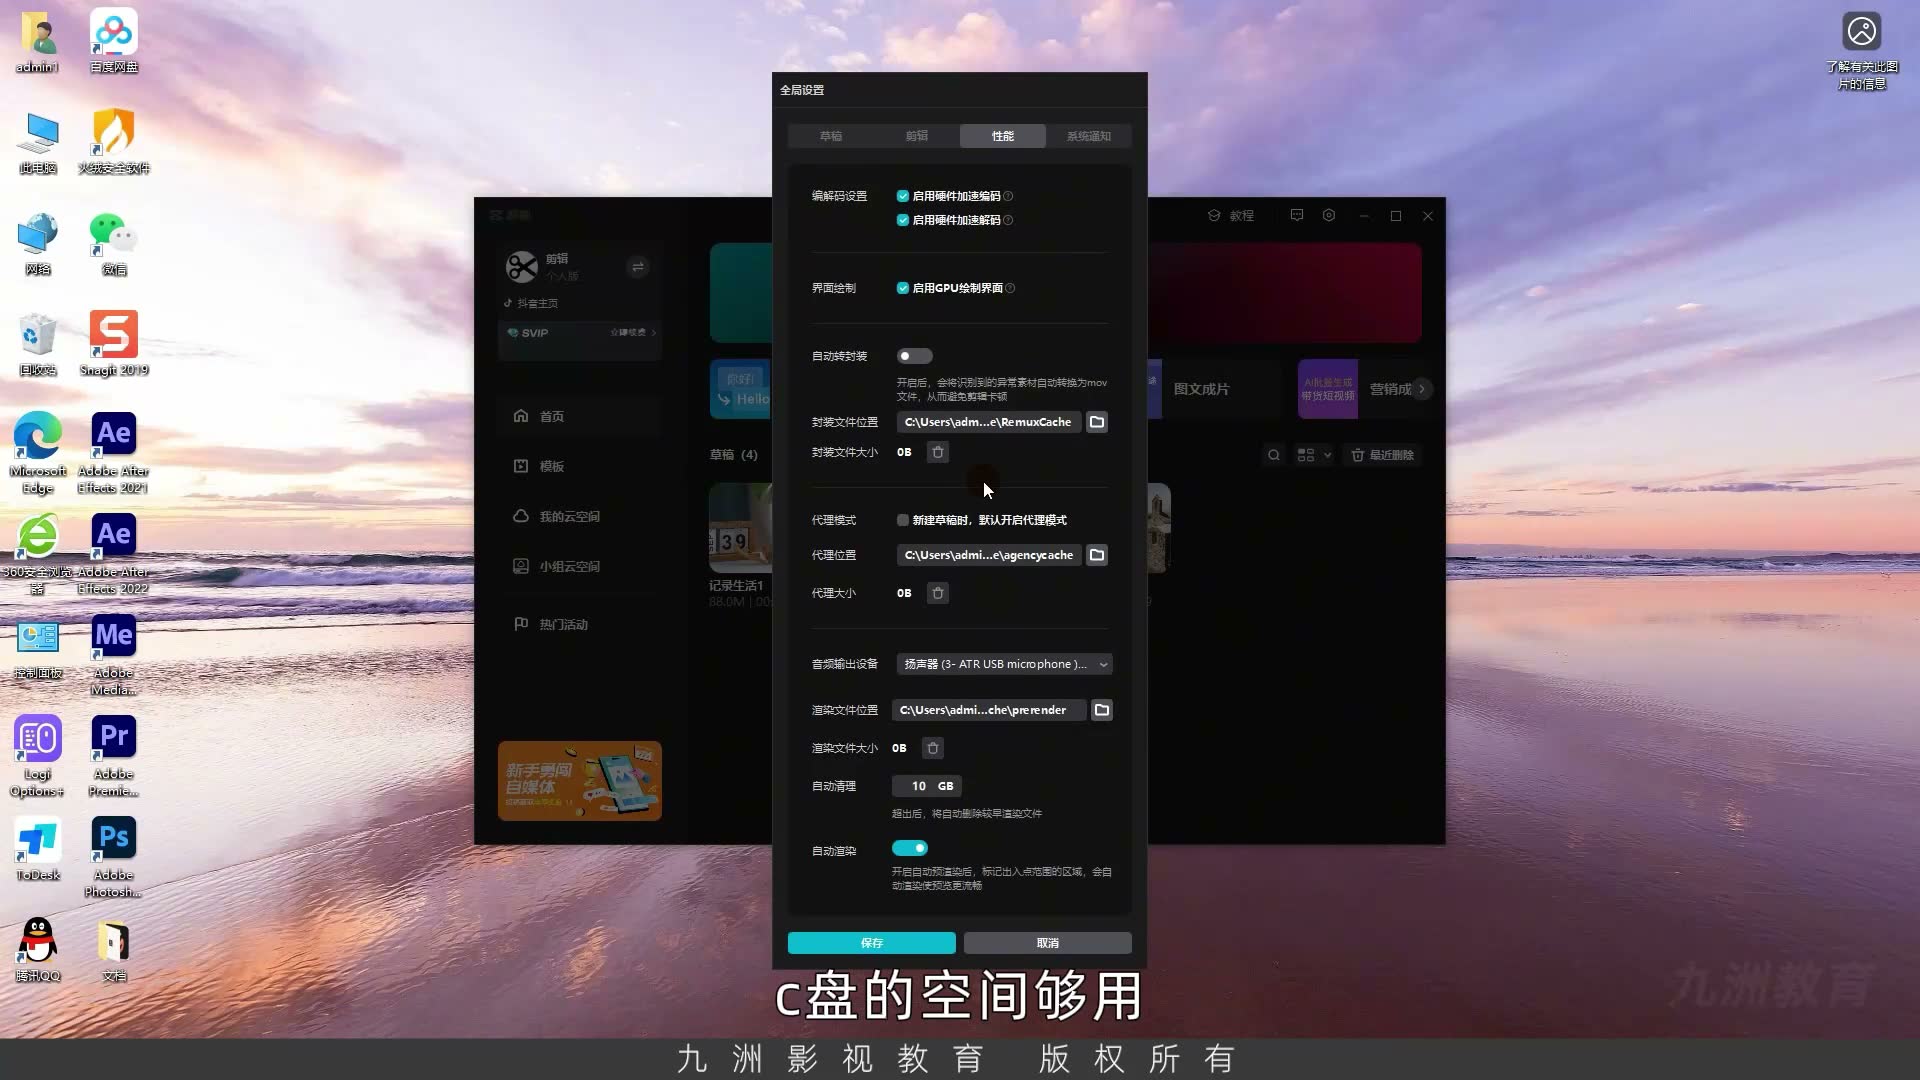Open 模板 in Jianying sidebar

click(580, 466)
